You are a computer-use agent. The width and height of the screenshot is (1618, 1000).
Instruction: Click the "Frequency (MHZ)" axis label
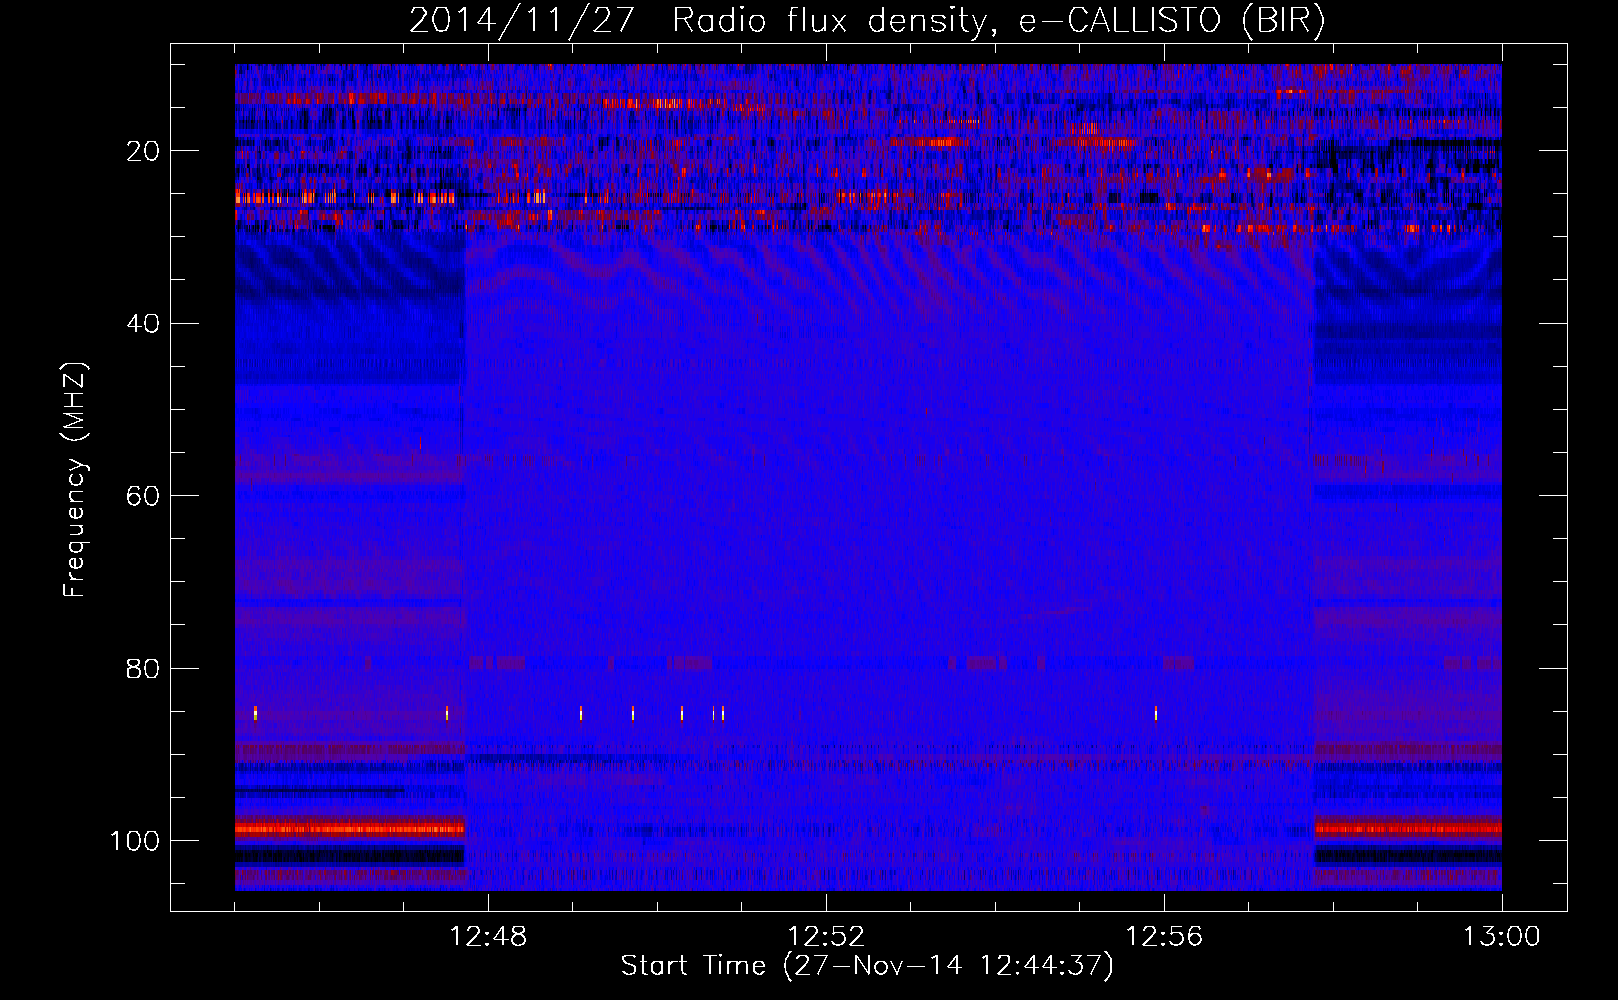coord(75,480)
